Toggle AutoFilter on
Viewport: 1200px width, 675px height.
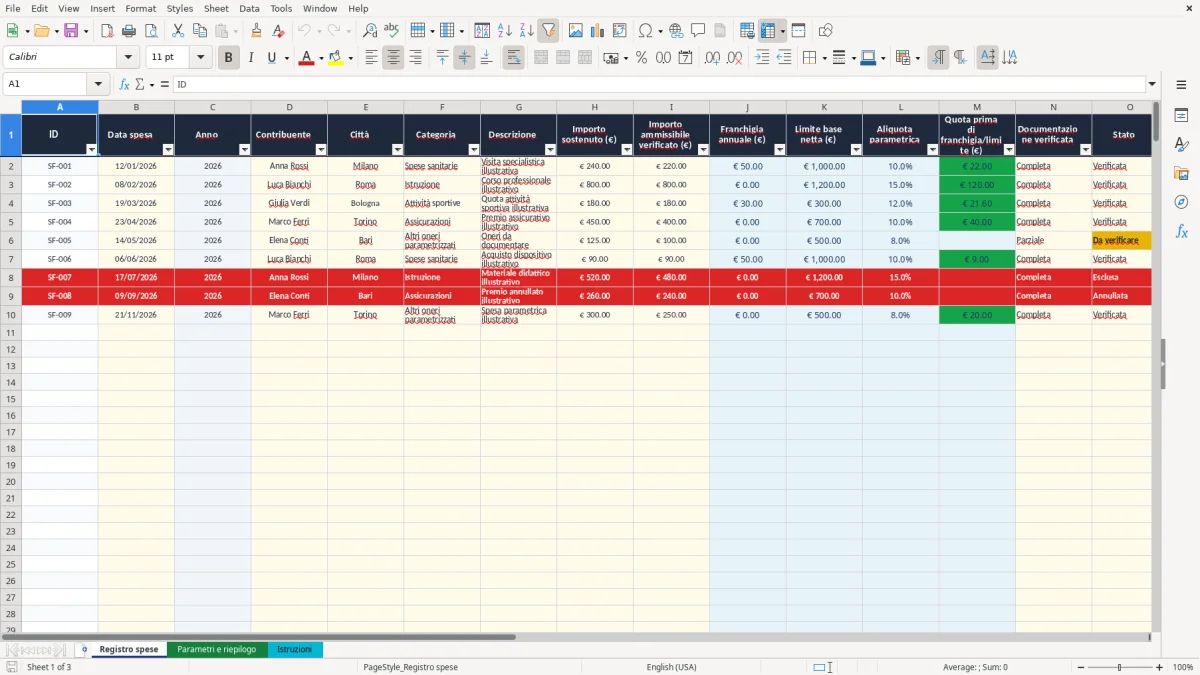pos(548,31)
